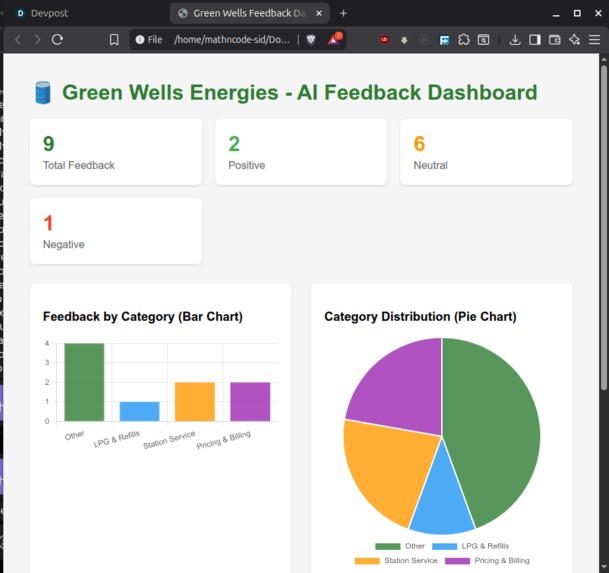Click the page vertical scrollbar thumb
The height and width of the screenshot is (573, 609).
[x=604, y=227]
